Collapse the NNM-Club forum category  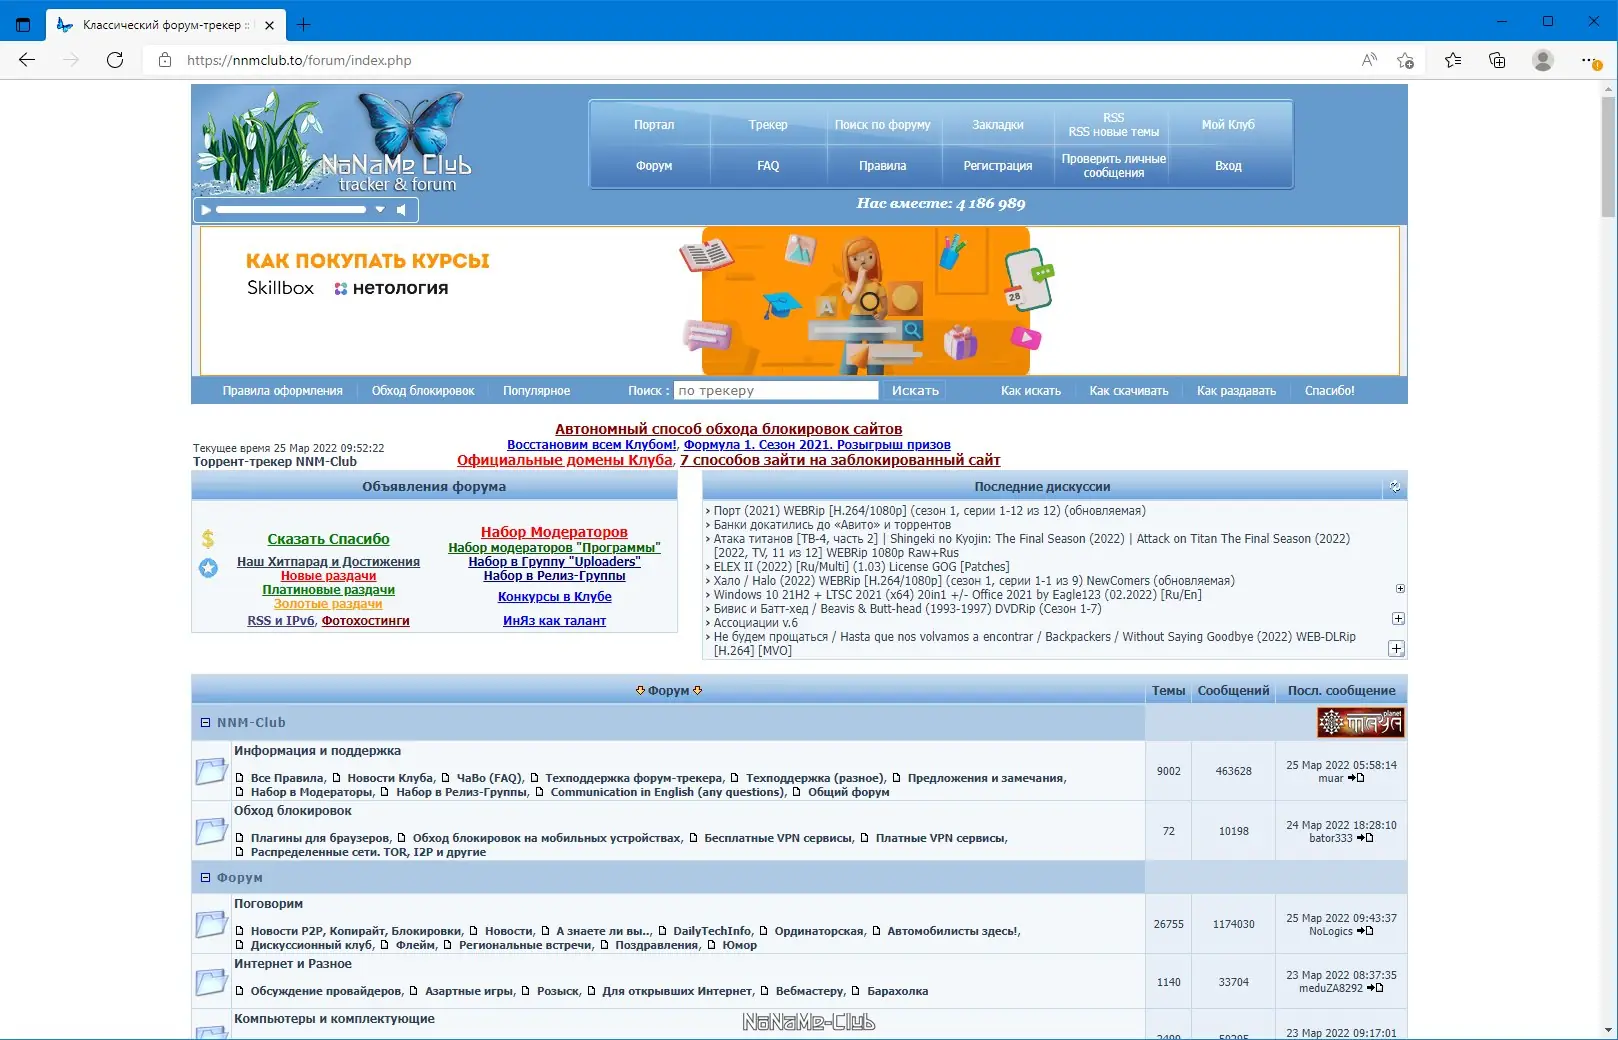pos(205,722)
